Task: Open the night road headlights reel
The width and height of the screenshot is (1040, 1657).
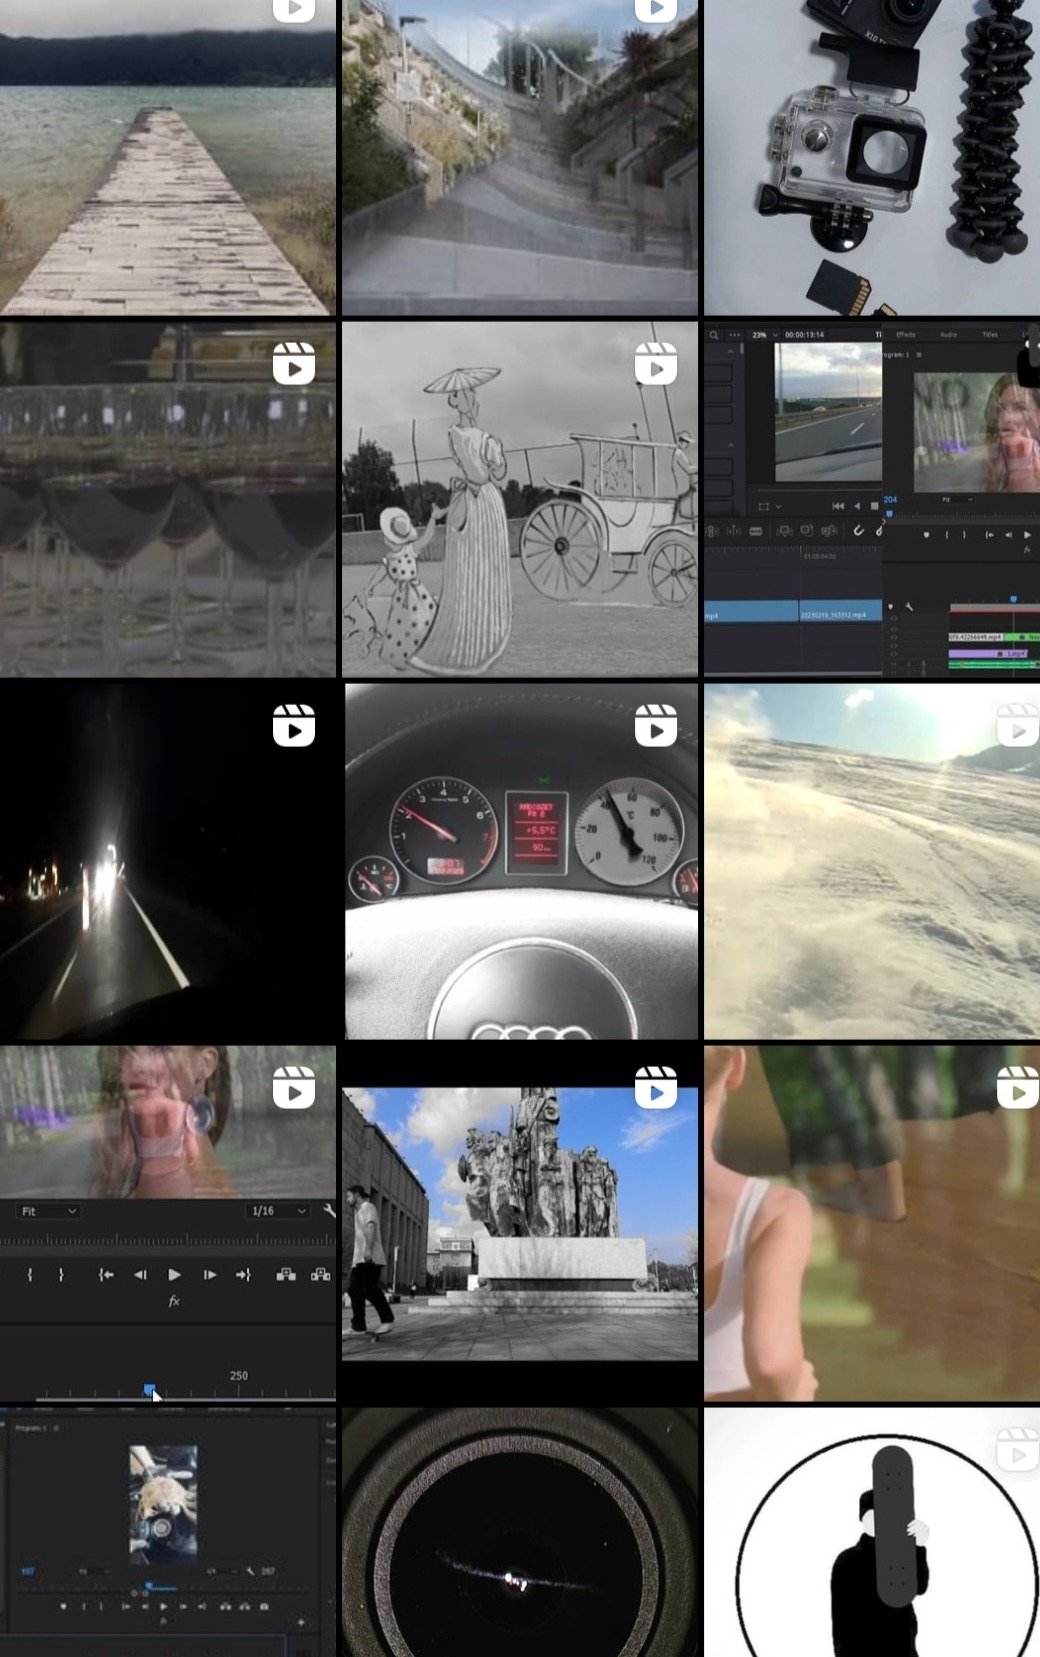Action: pyautogui.click(x=168, y=861)
